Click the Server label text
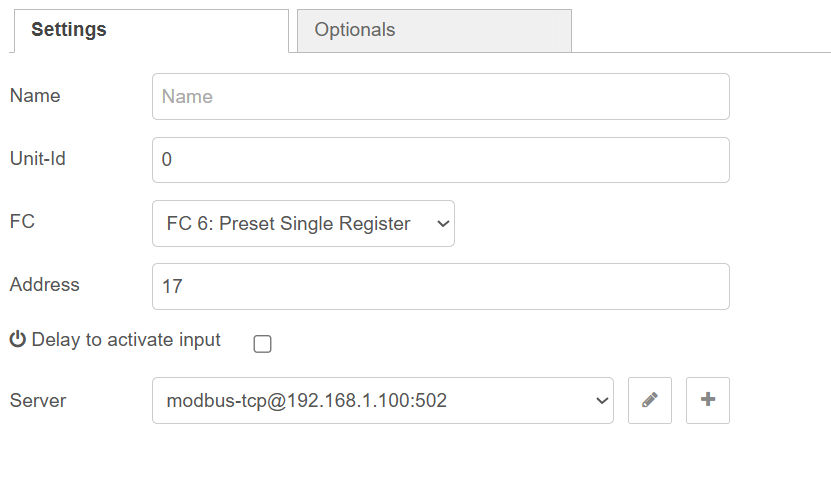The image size is (831, 478). point(38,401)
